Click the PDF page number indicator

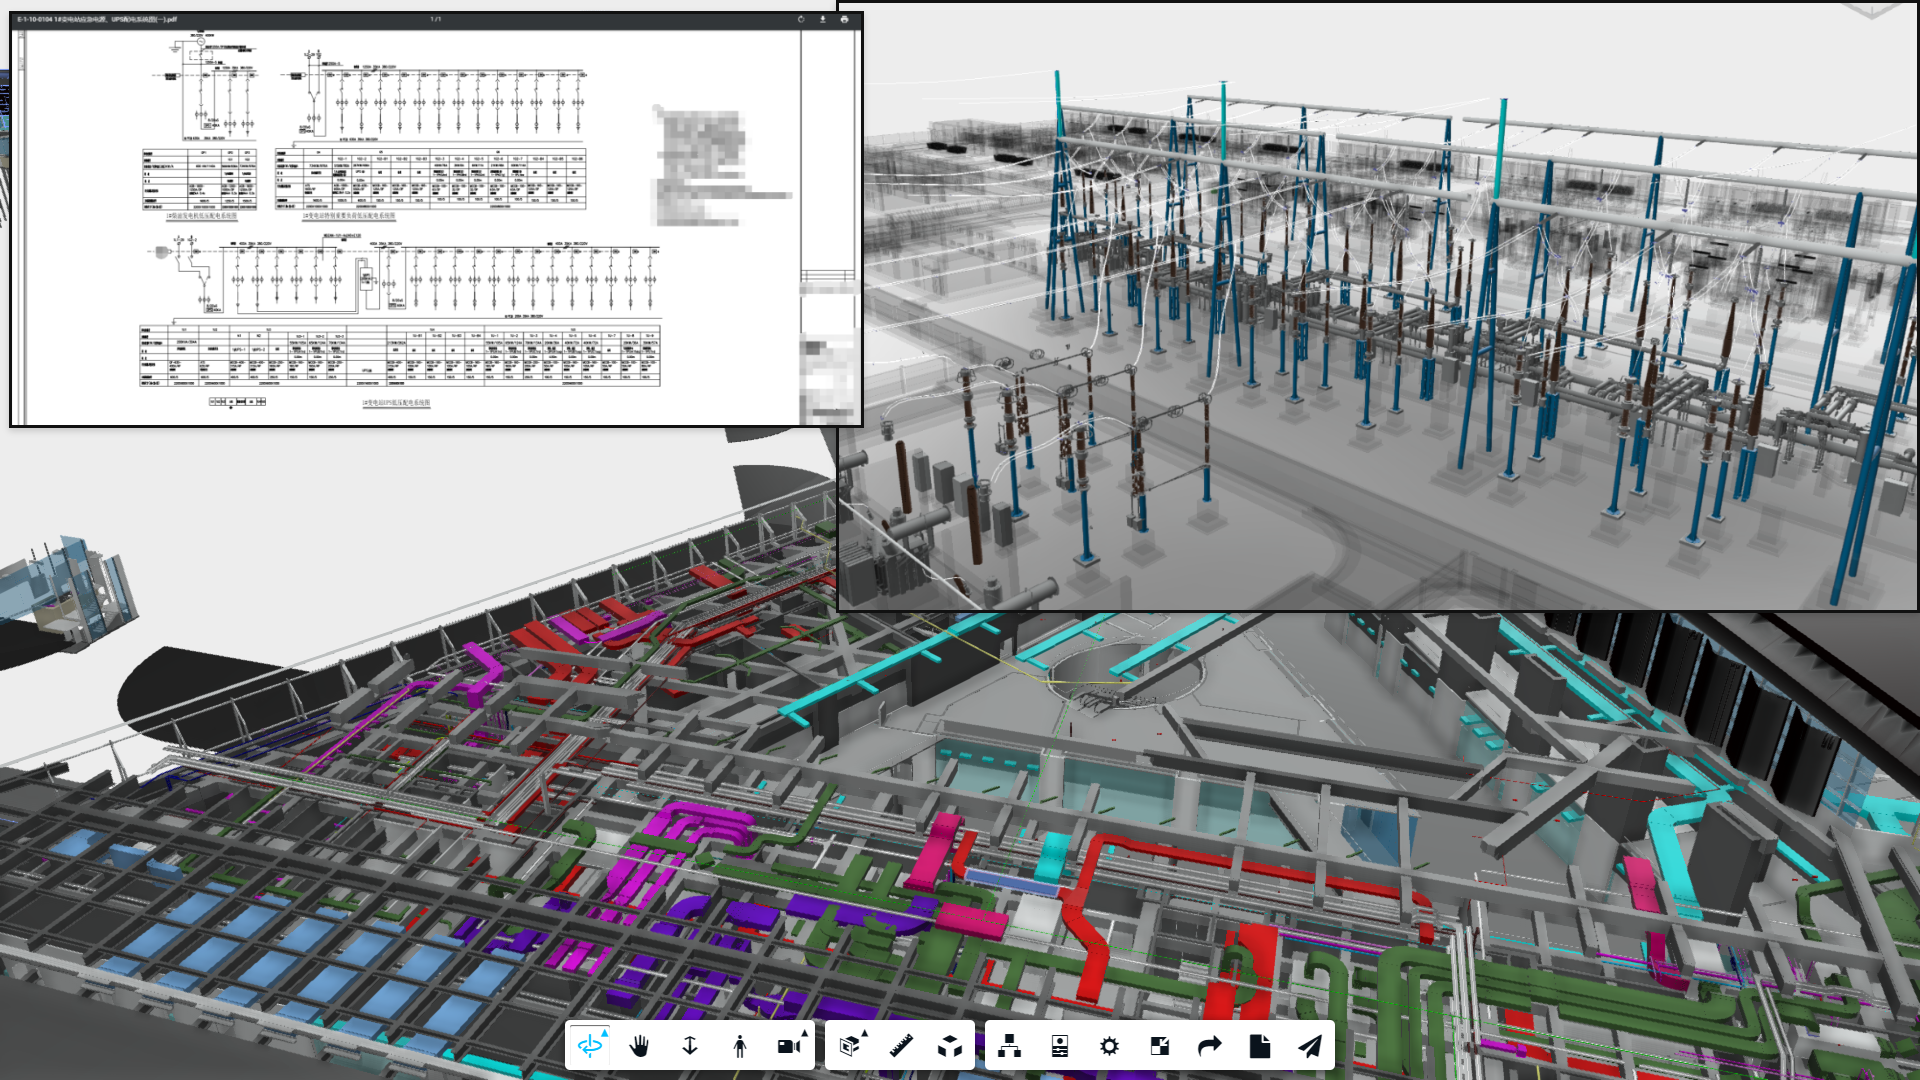(436, 19)
